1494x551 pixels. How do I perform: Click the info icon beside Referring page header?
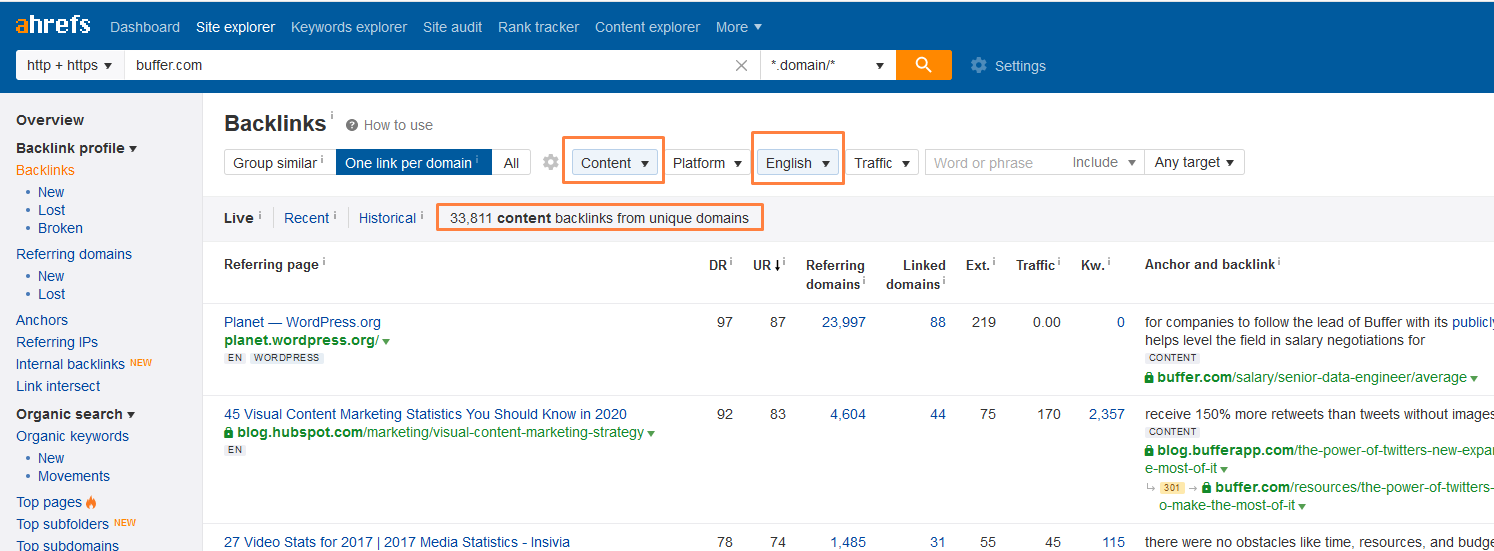[x=324, y=262]
